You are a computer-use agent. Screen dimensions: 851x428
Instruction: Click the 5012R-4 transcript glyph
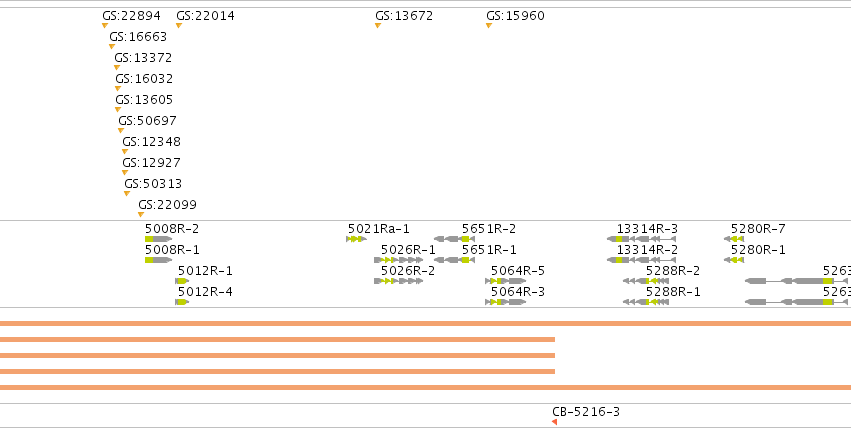[x=182, y=302]
